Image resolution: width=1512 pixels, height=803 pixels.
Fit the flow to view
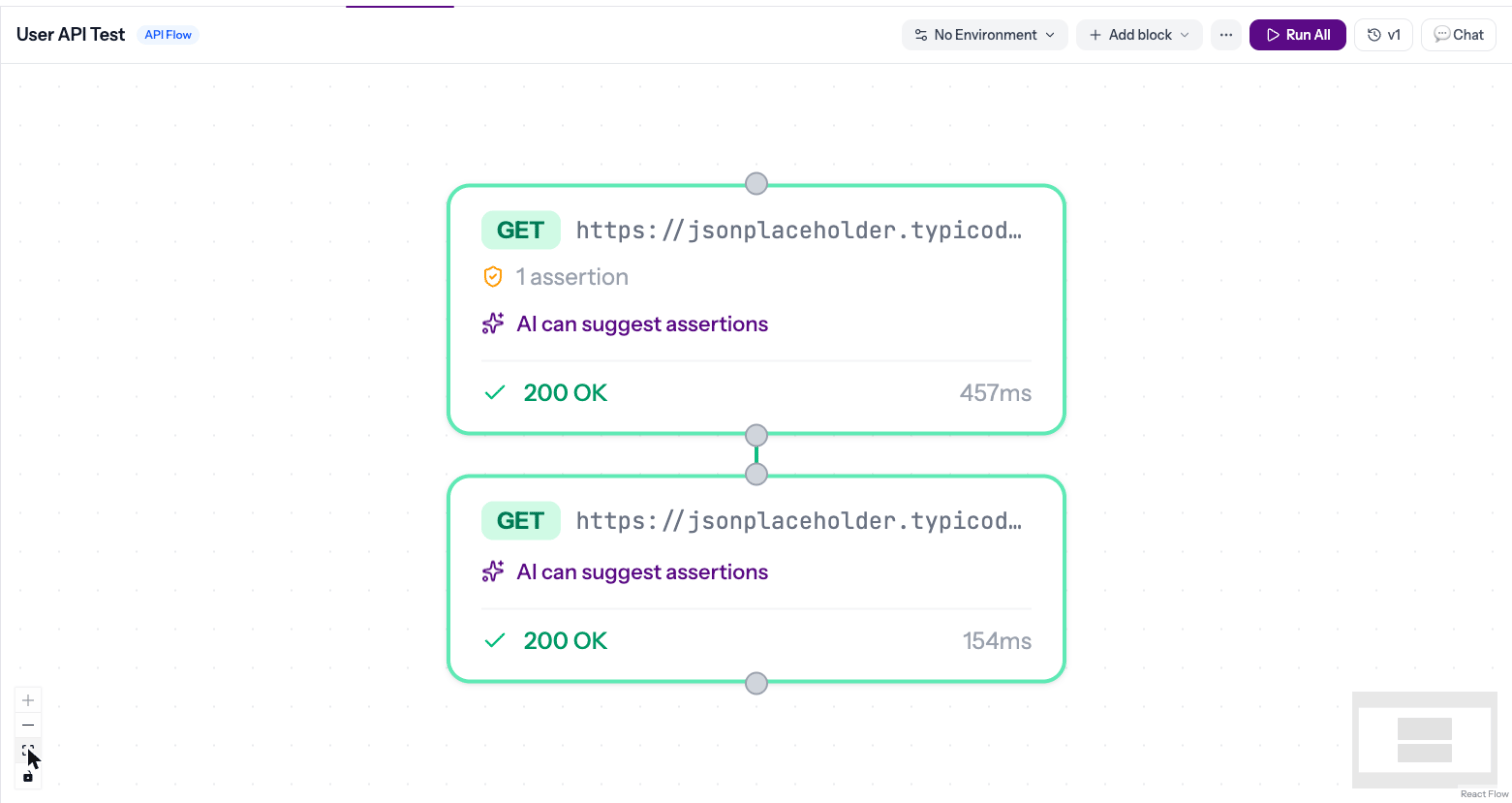click(x=28, y=750)
